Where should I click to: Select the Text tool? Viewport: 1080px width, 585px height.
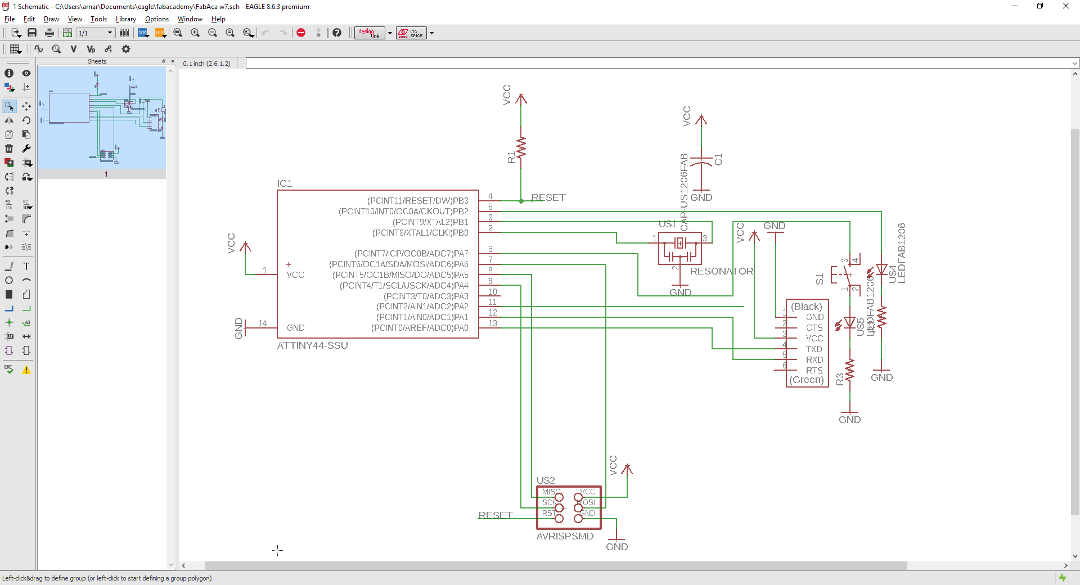(x=26, y=266)
